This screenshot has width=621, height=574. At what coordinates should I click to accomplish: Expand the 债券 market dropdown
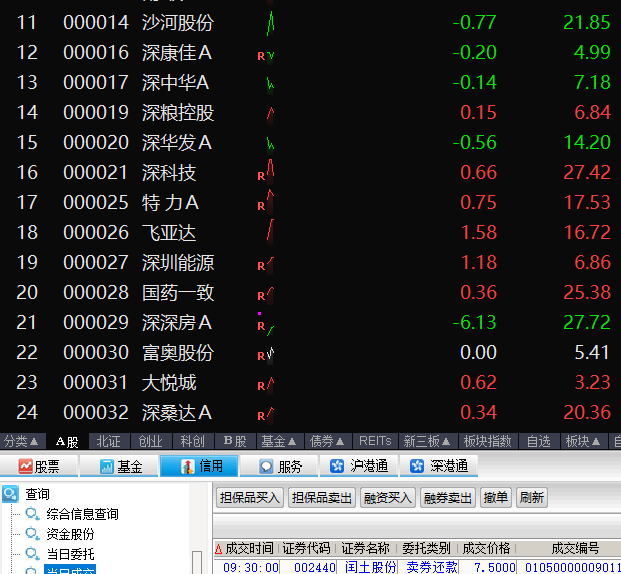click(327, 441)
